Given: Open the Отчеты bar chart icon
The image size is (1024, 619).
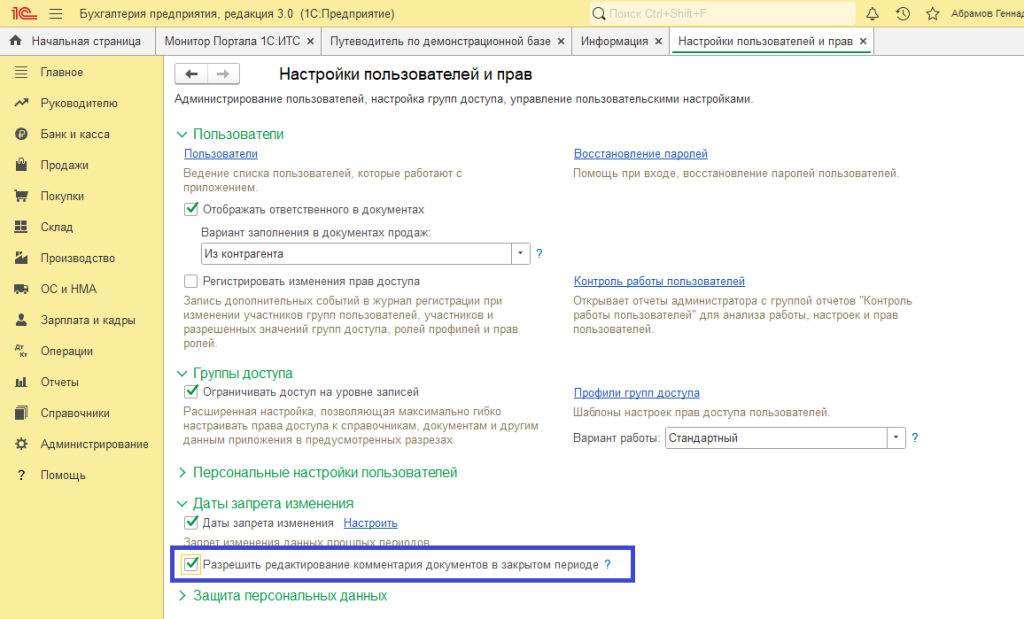Looking at the screenshot, I should click(22, 382).
